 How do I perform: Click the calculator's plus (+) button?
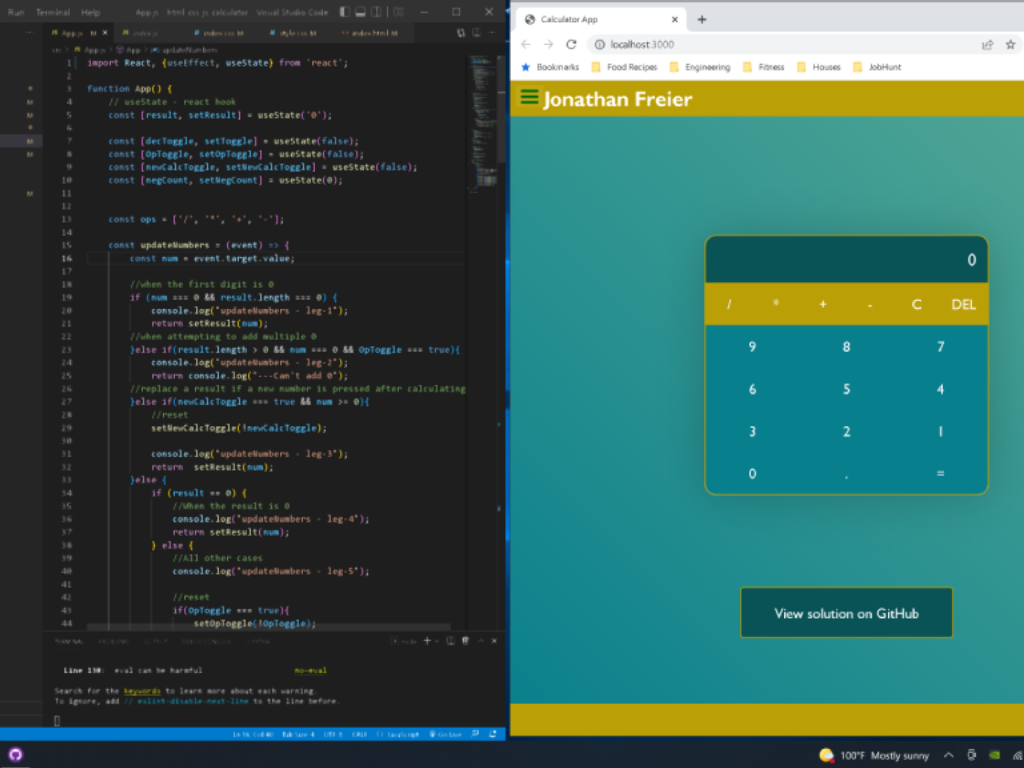[x=823, y=304]
